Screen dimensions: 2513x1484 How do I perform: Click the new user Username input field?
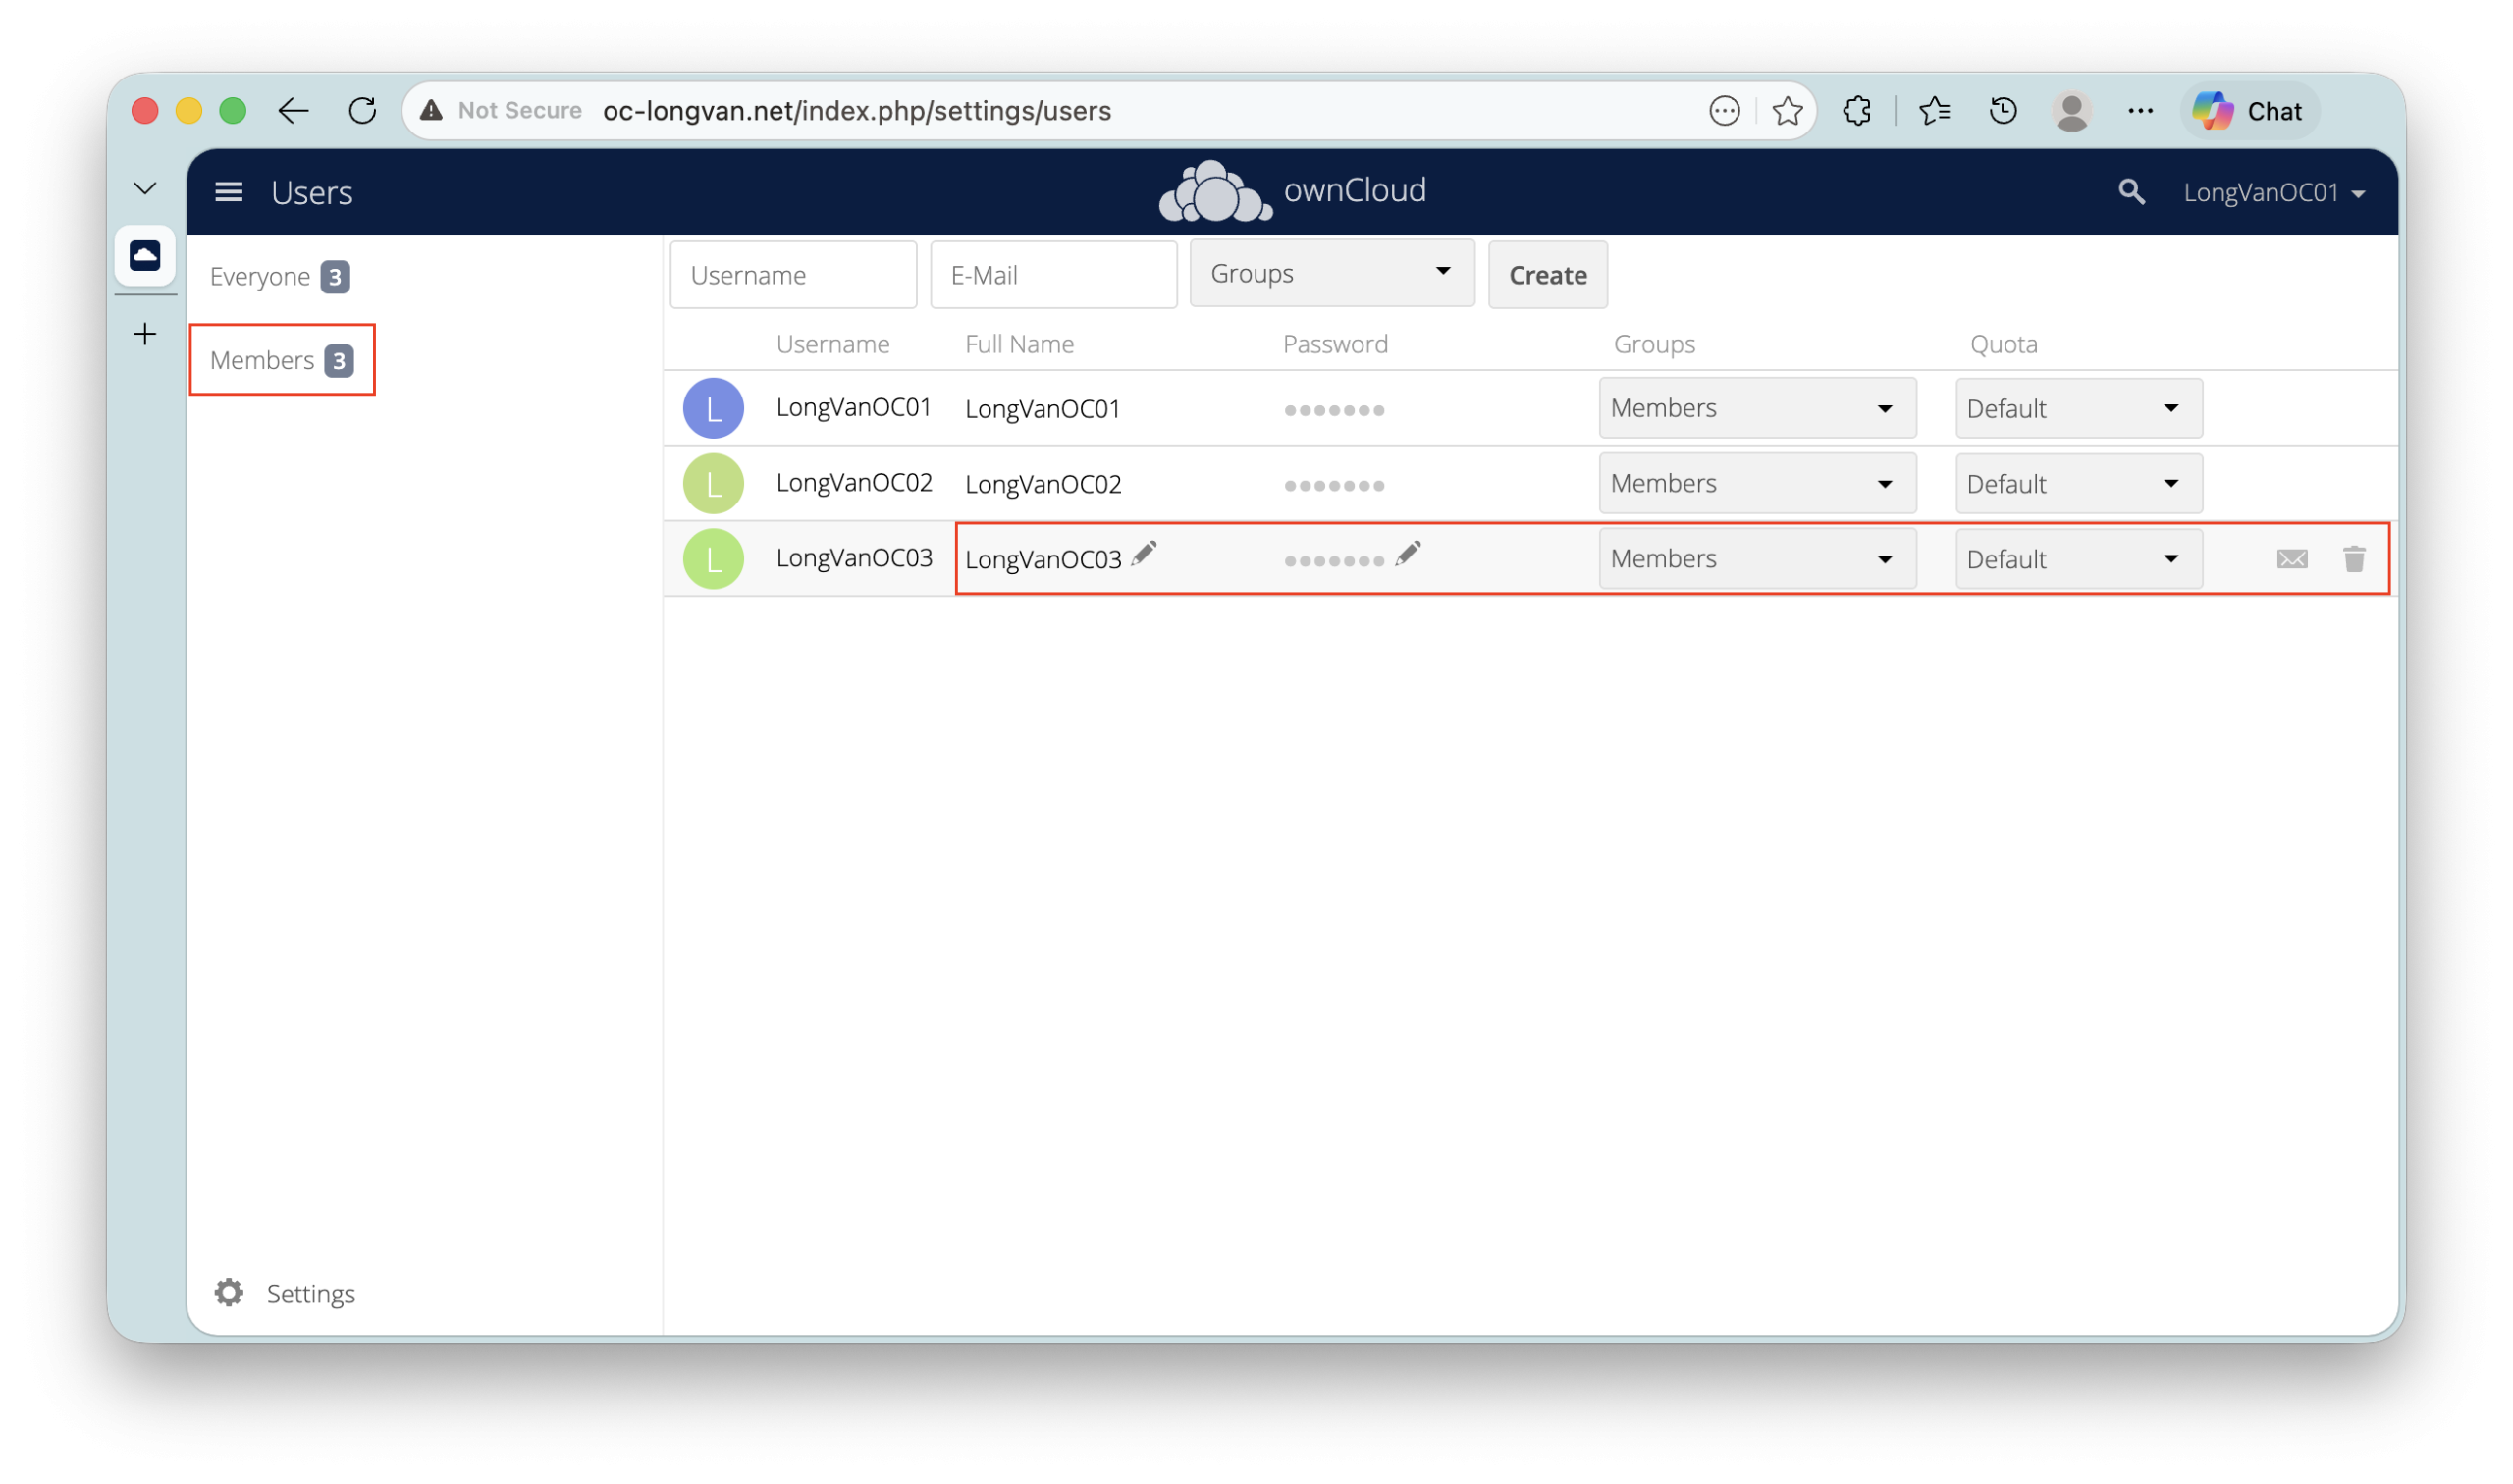[793, 275]
